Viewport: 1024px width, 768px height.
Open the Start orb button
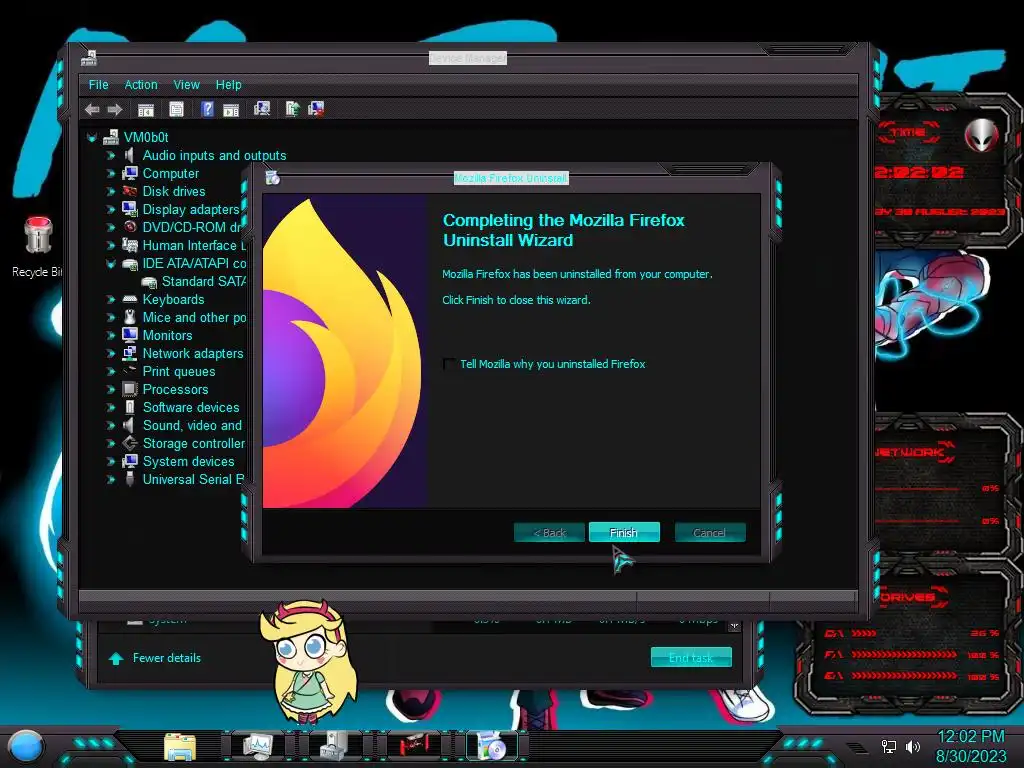tap(27, 746)
